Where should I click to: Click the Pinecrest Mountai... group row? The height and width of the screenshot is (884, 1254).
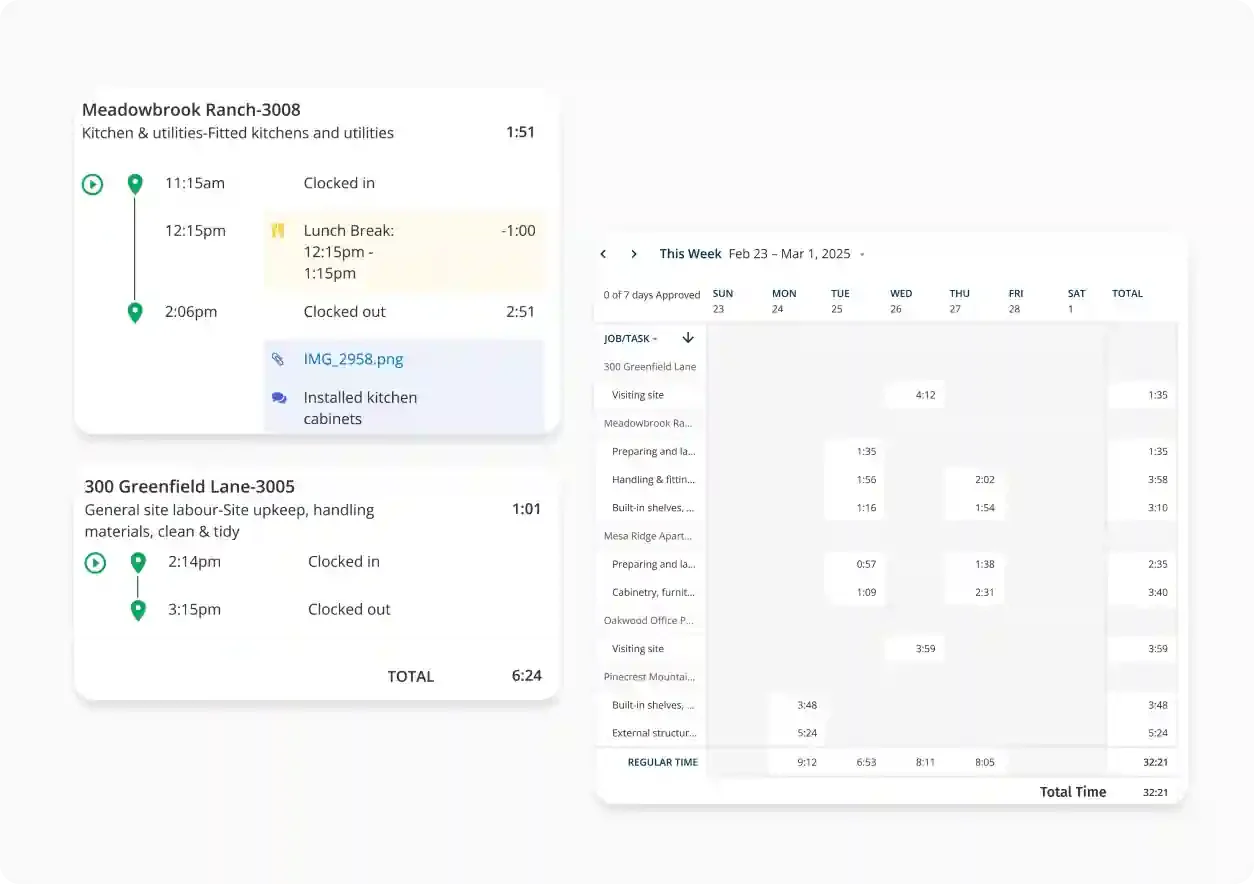tap(649, 677)
